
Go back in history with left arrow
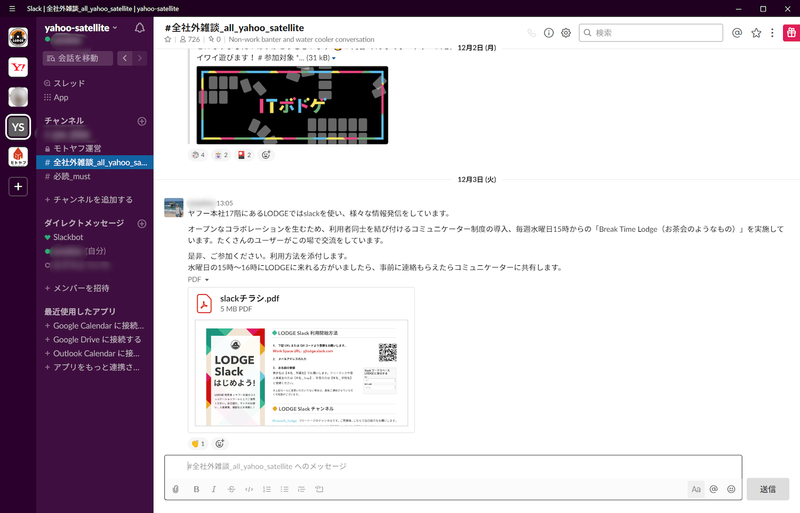pos(124,58)
